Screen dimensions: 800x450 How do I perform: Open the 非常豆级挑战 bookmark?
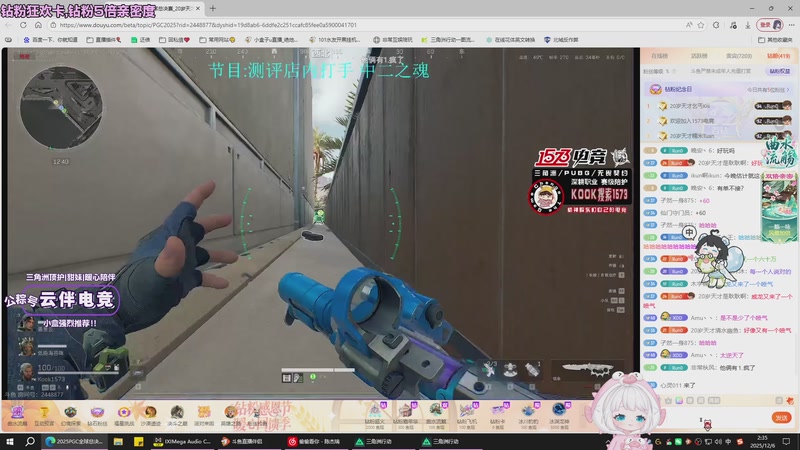click(392, 40)
